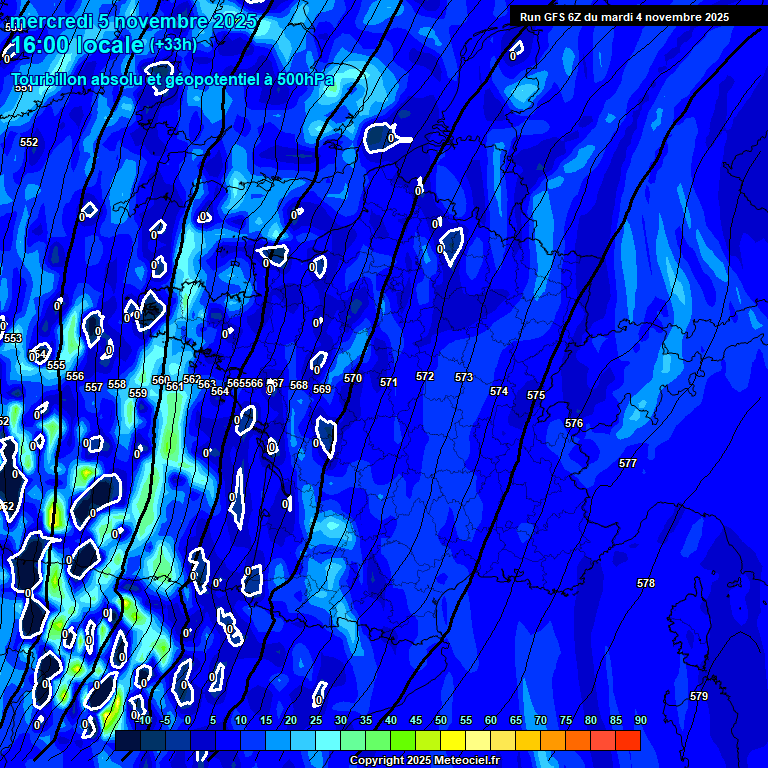Click the 577 geopotential contour label

pos(628,463)
